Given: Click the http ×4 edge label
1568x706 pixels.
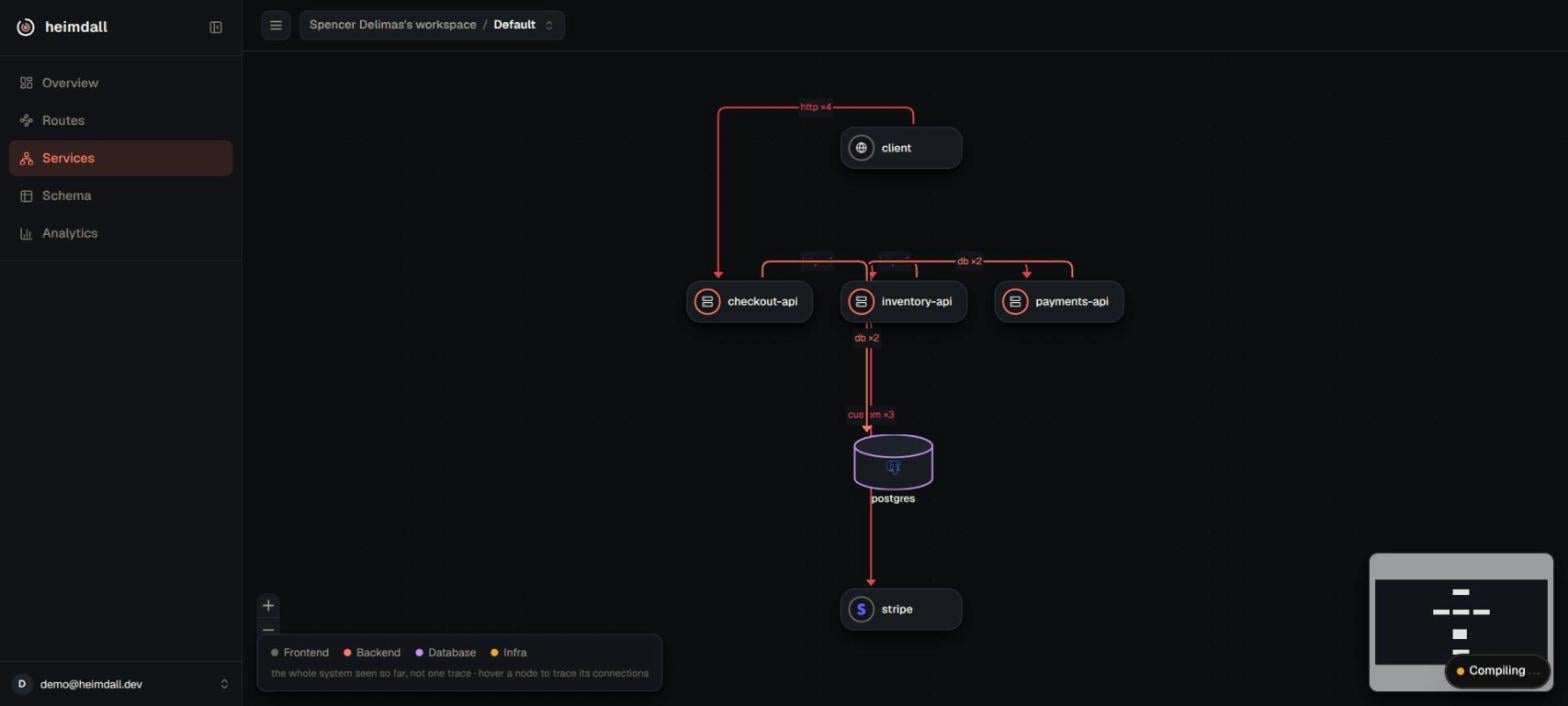Looking at the screenshot, I should click(x=815, y=107).
